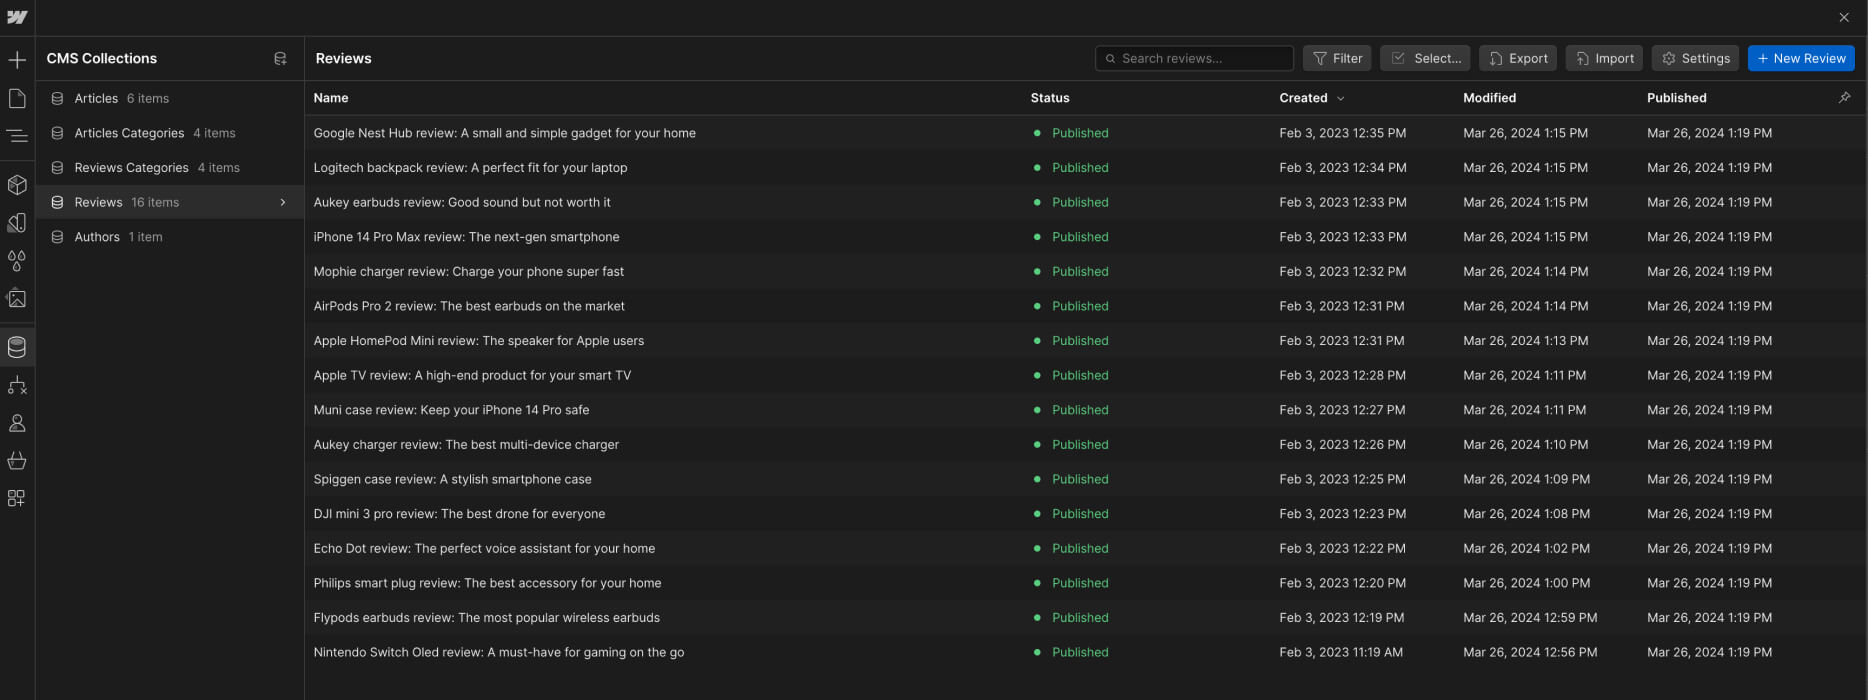Expand the Reviews collection chevron
1868x700 pixels.
(283, 202)
